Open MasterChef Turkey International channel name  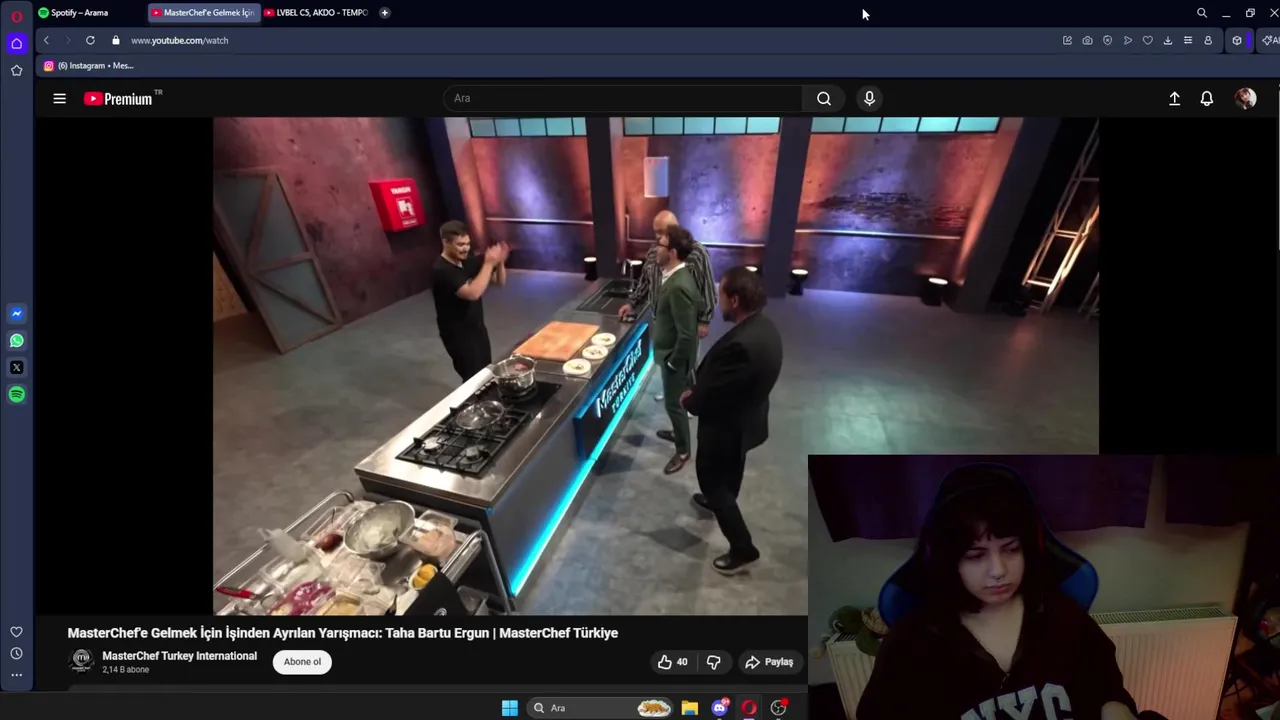coord(179,656)
